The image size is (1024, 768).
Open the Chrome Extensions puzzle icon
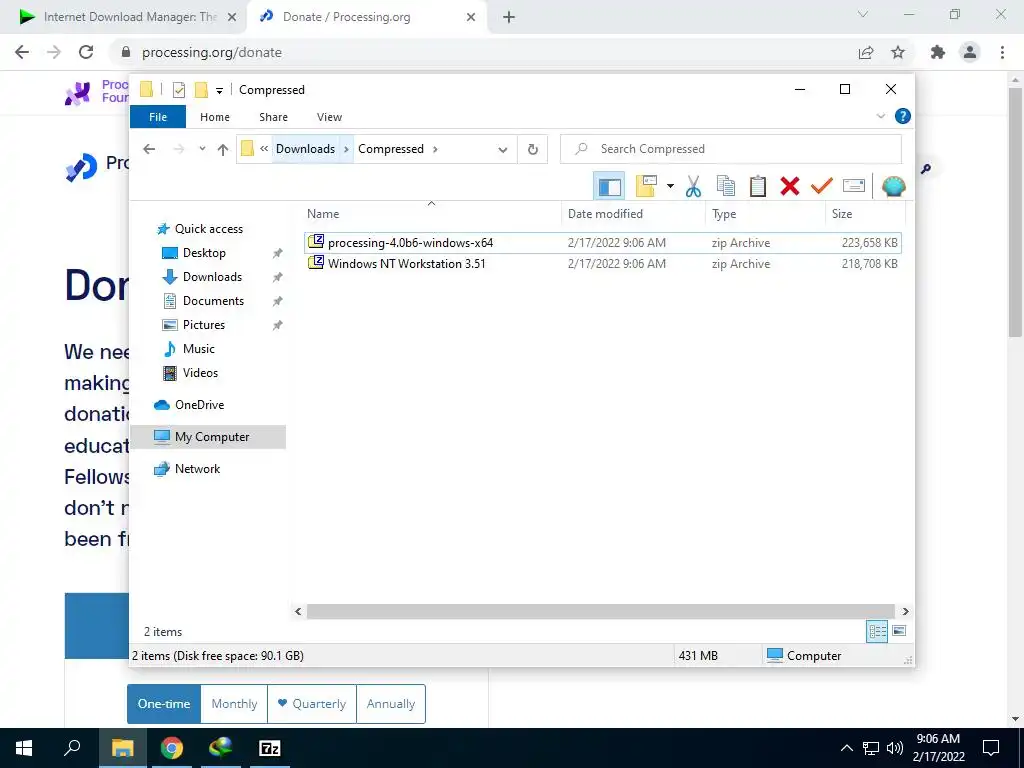tap(938, 52)
